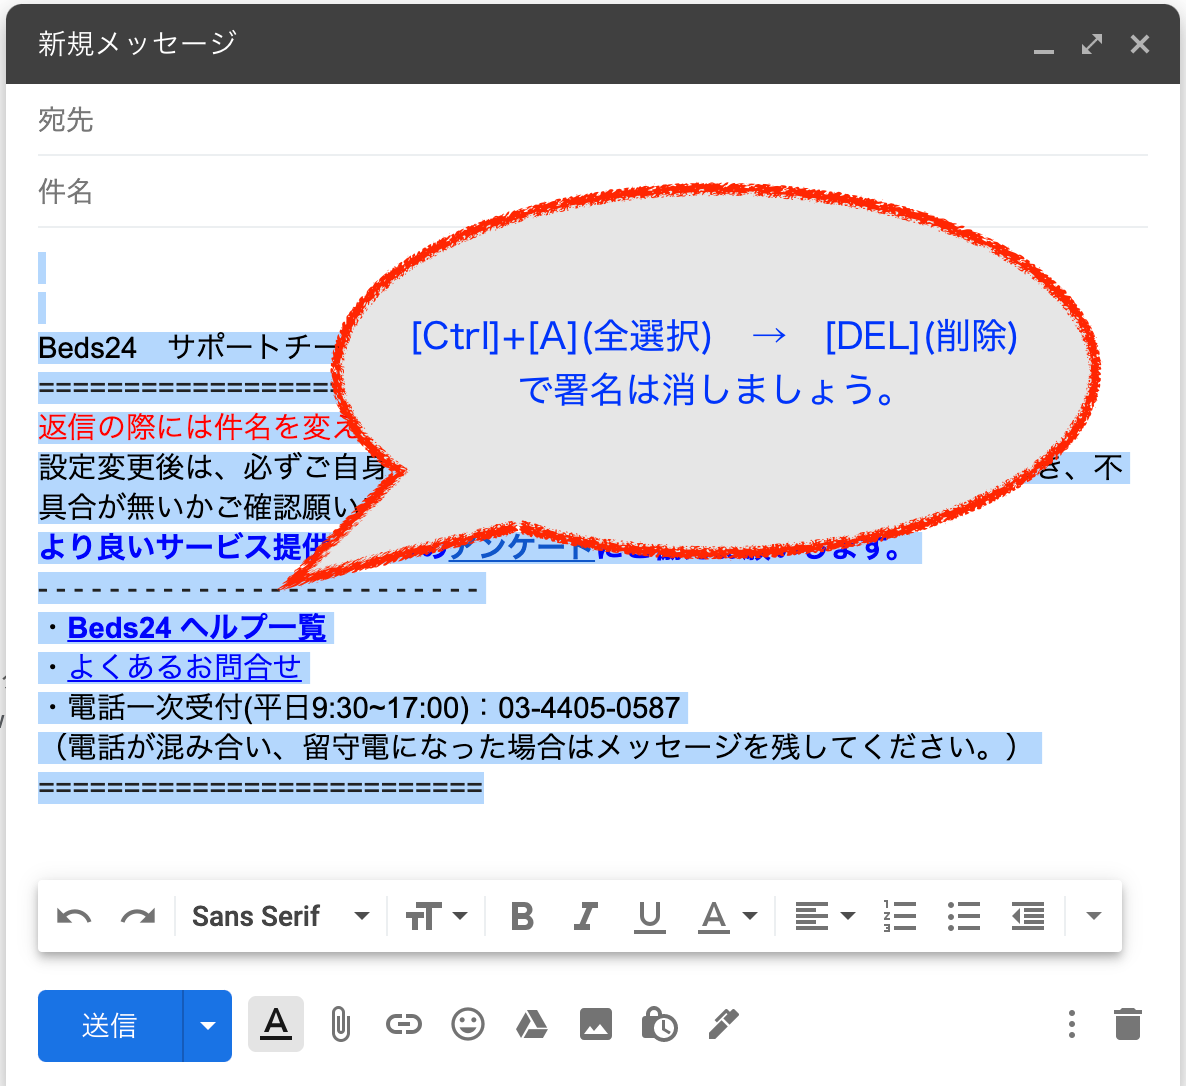This screenshot has height=1086, width=1186.
Task: Undo the last edit
Action: 74,917
